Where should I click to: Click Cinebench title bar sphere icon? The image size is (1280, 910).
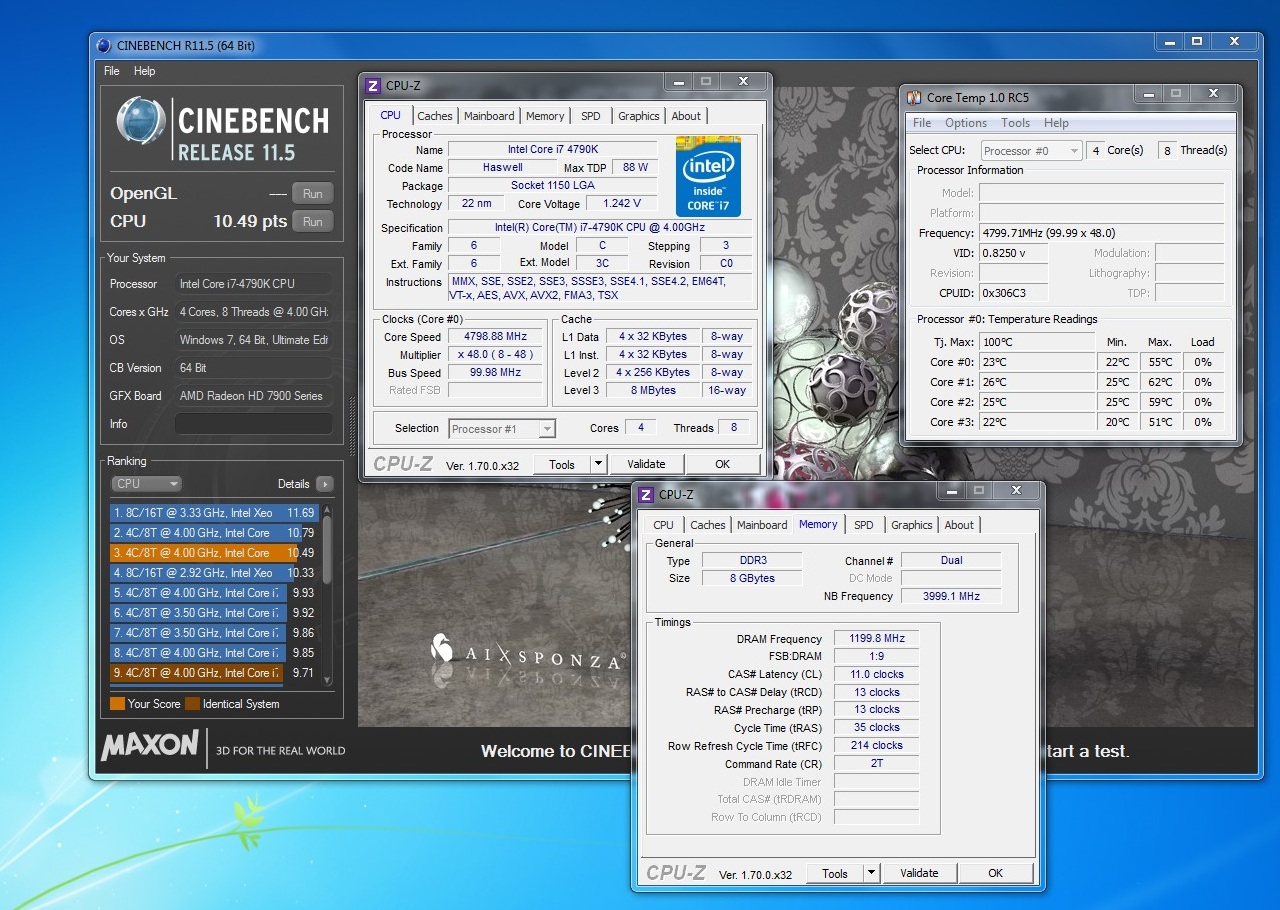(x=104, y=45)
